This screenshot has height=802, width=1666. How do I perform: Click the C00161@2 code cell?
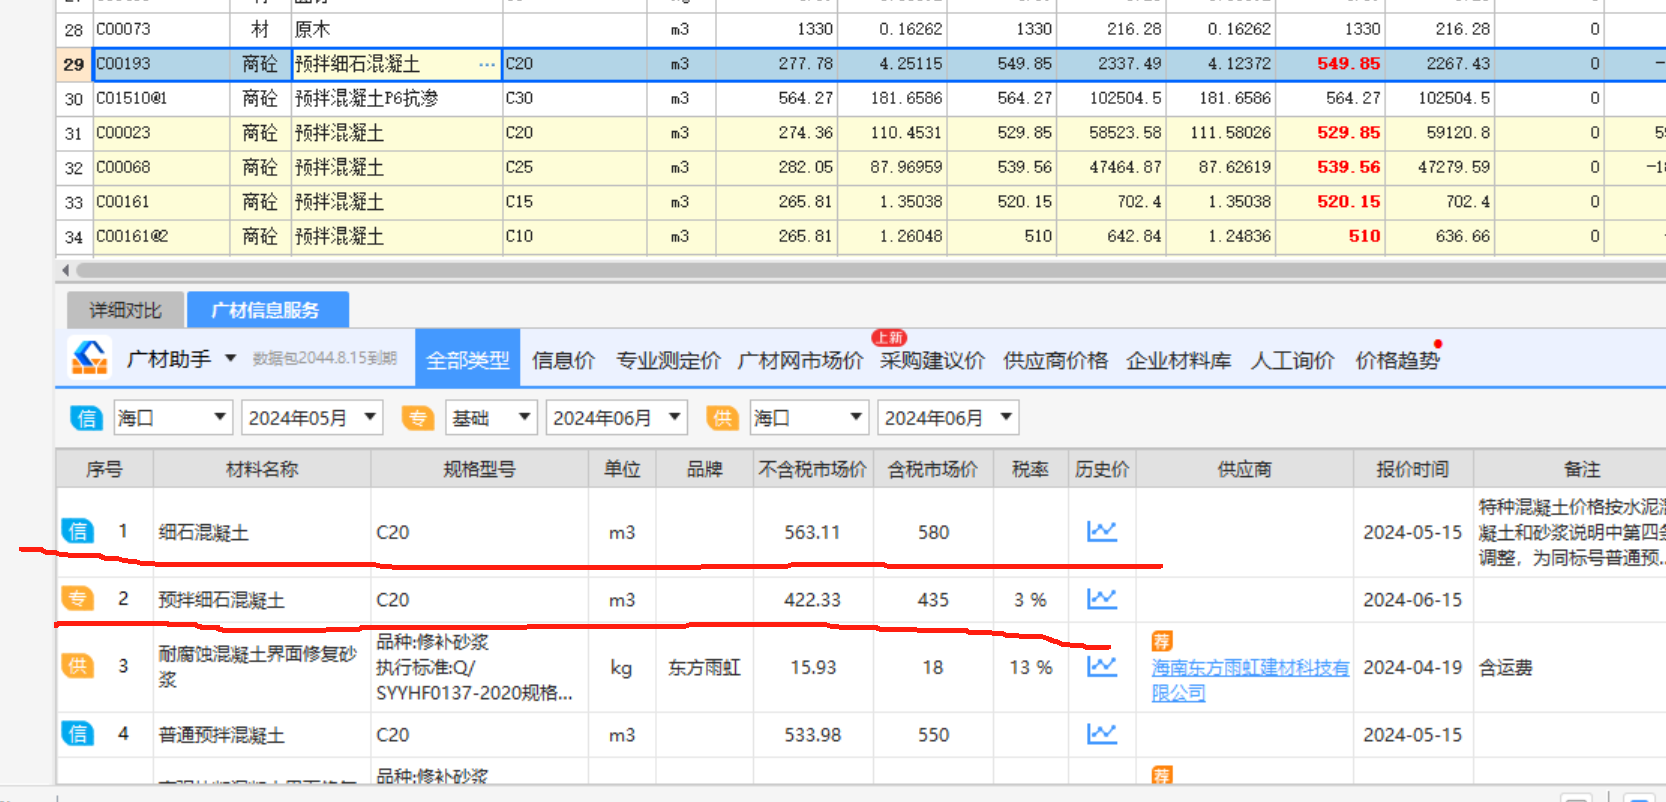pyautogui.click(x=160, y=236)
